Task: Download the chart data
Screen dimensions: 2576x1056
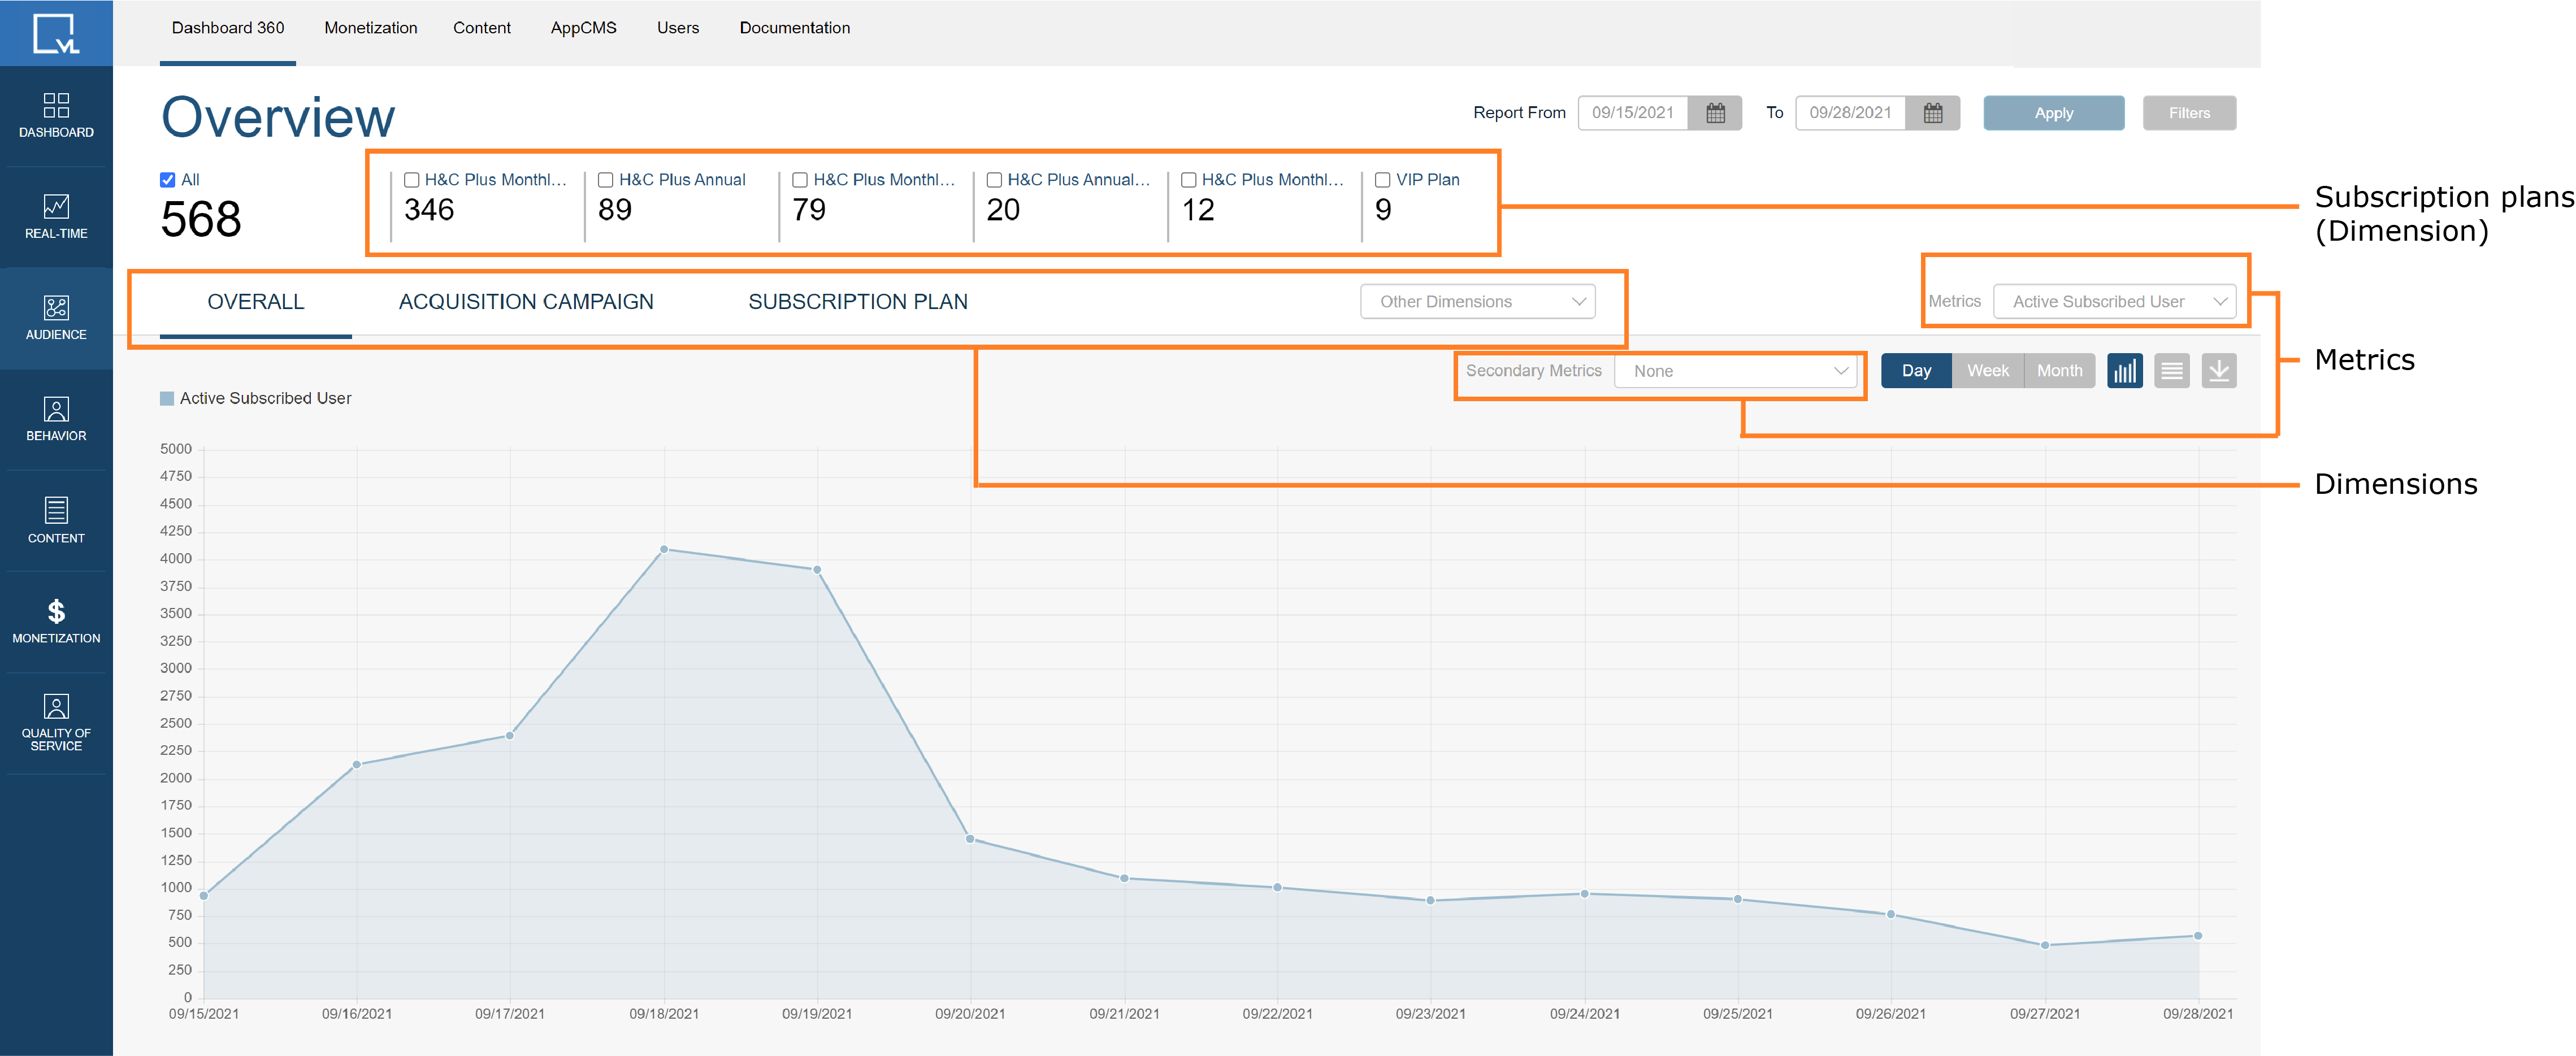Action: click(x=2218, y=371)
